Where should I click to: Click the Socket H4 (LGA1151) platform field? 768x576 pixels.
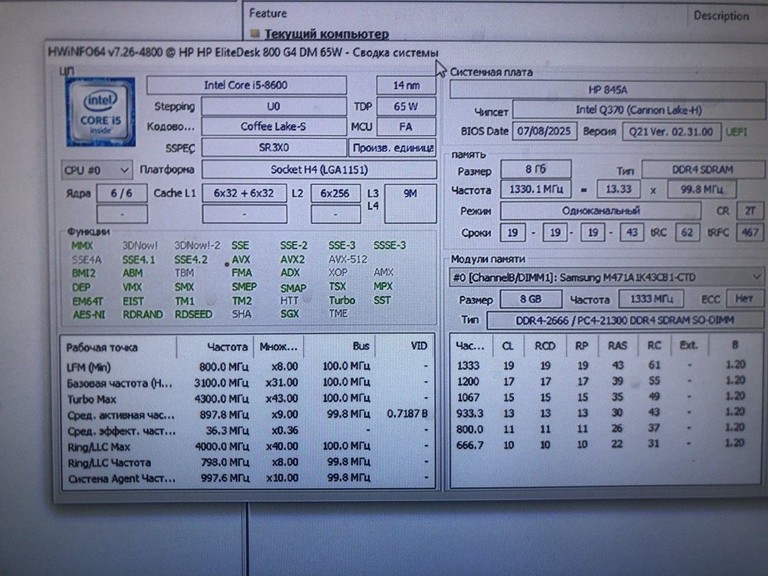319,169
